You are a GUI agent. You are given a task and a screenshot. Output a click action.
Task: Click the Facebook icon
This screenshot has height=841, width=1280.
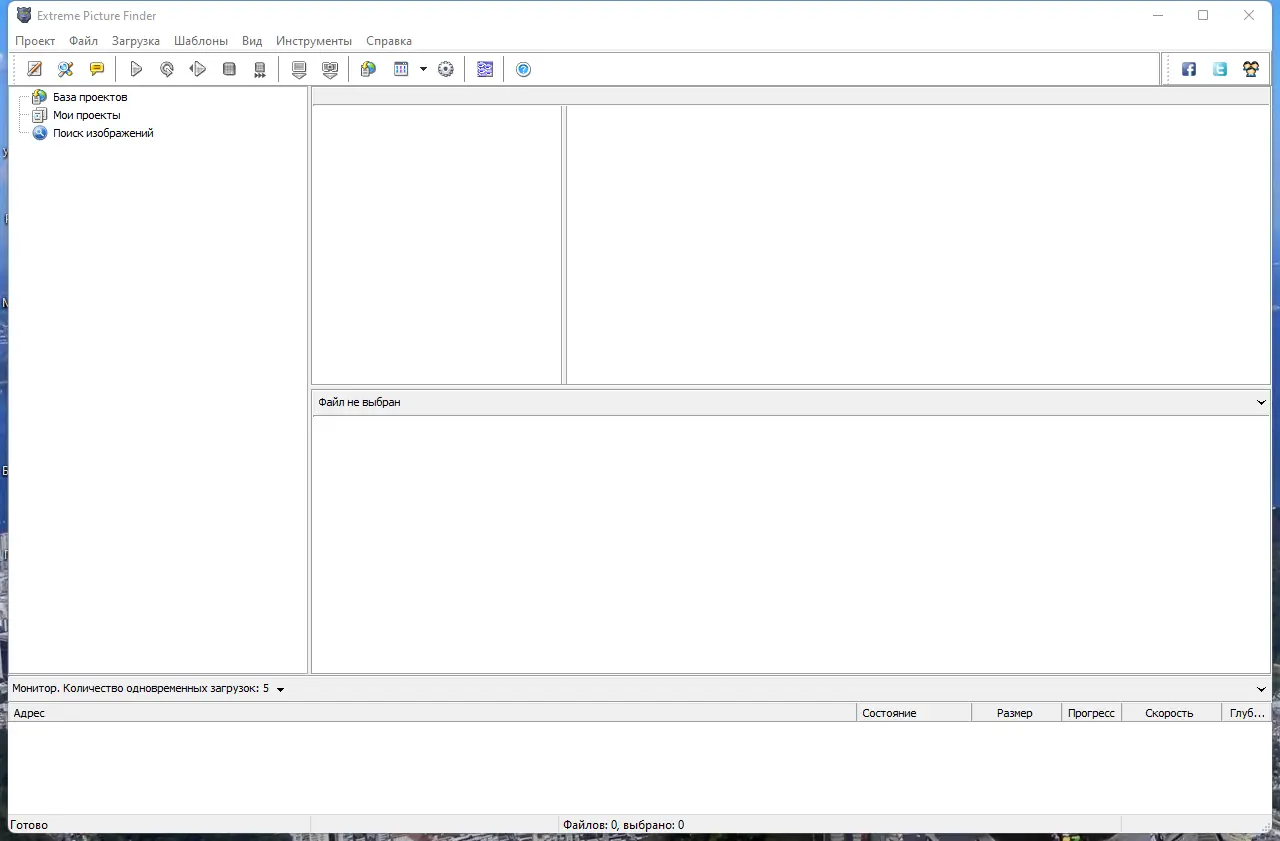tap(1189, 69)
